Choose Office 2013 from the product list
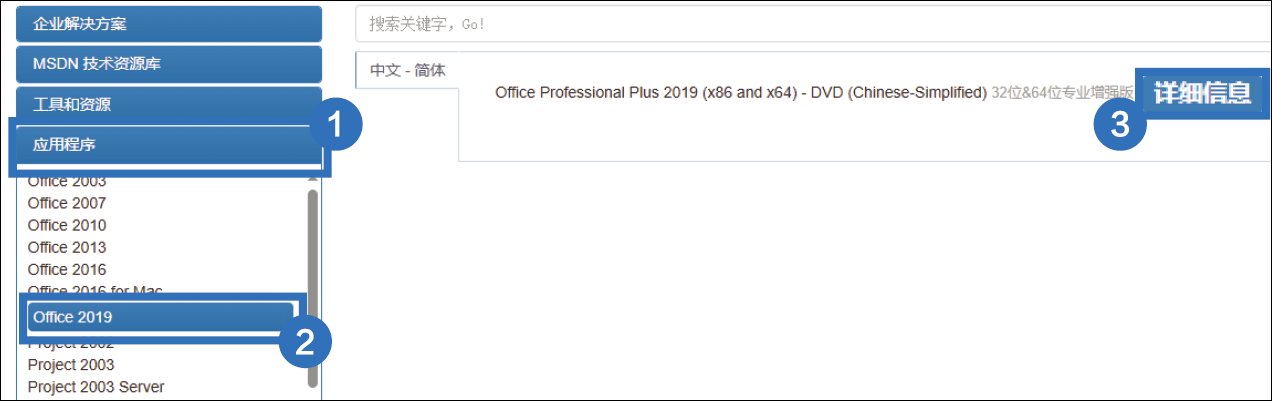The image size is (1272, 401). pyautogui.click(x=67, y=247)
